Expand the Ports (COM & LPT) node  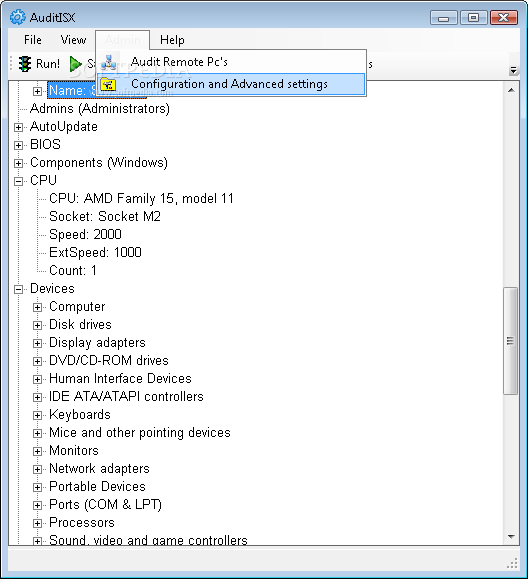point(37,505)
